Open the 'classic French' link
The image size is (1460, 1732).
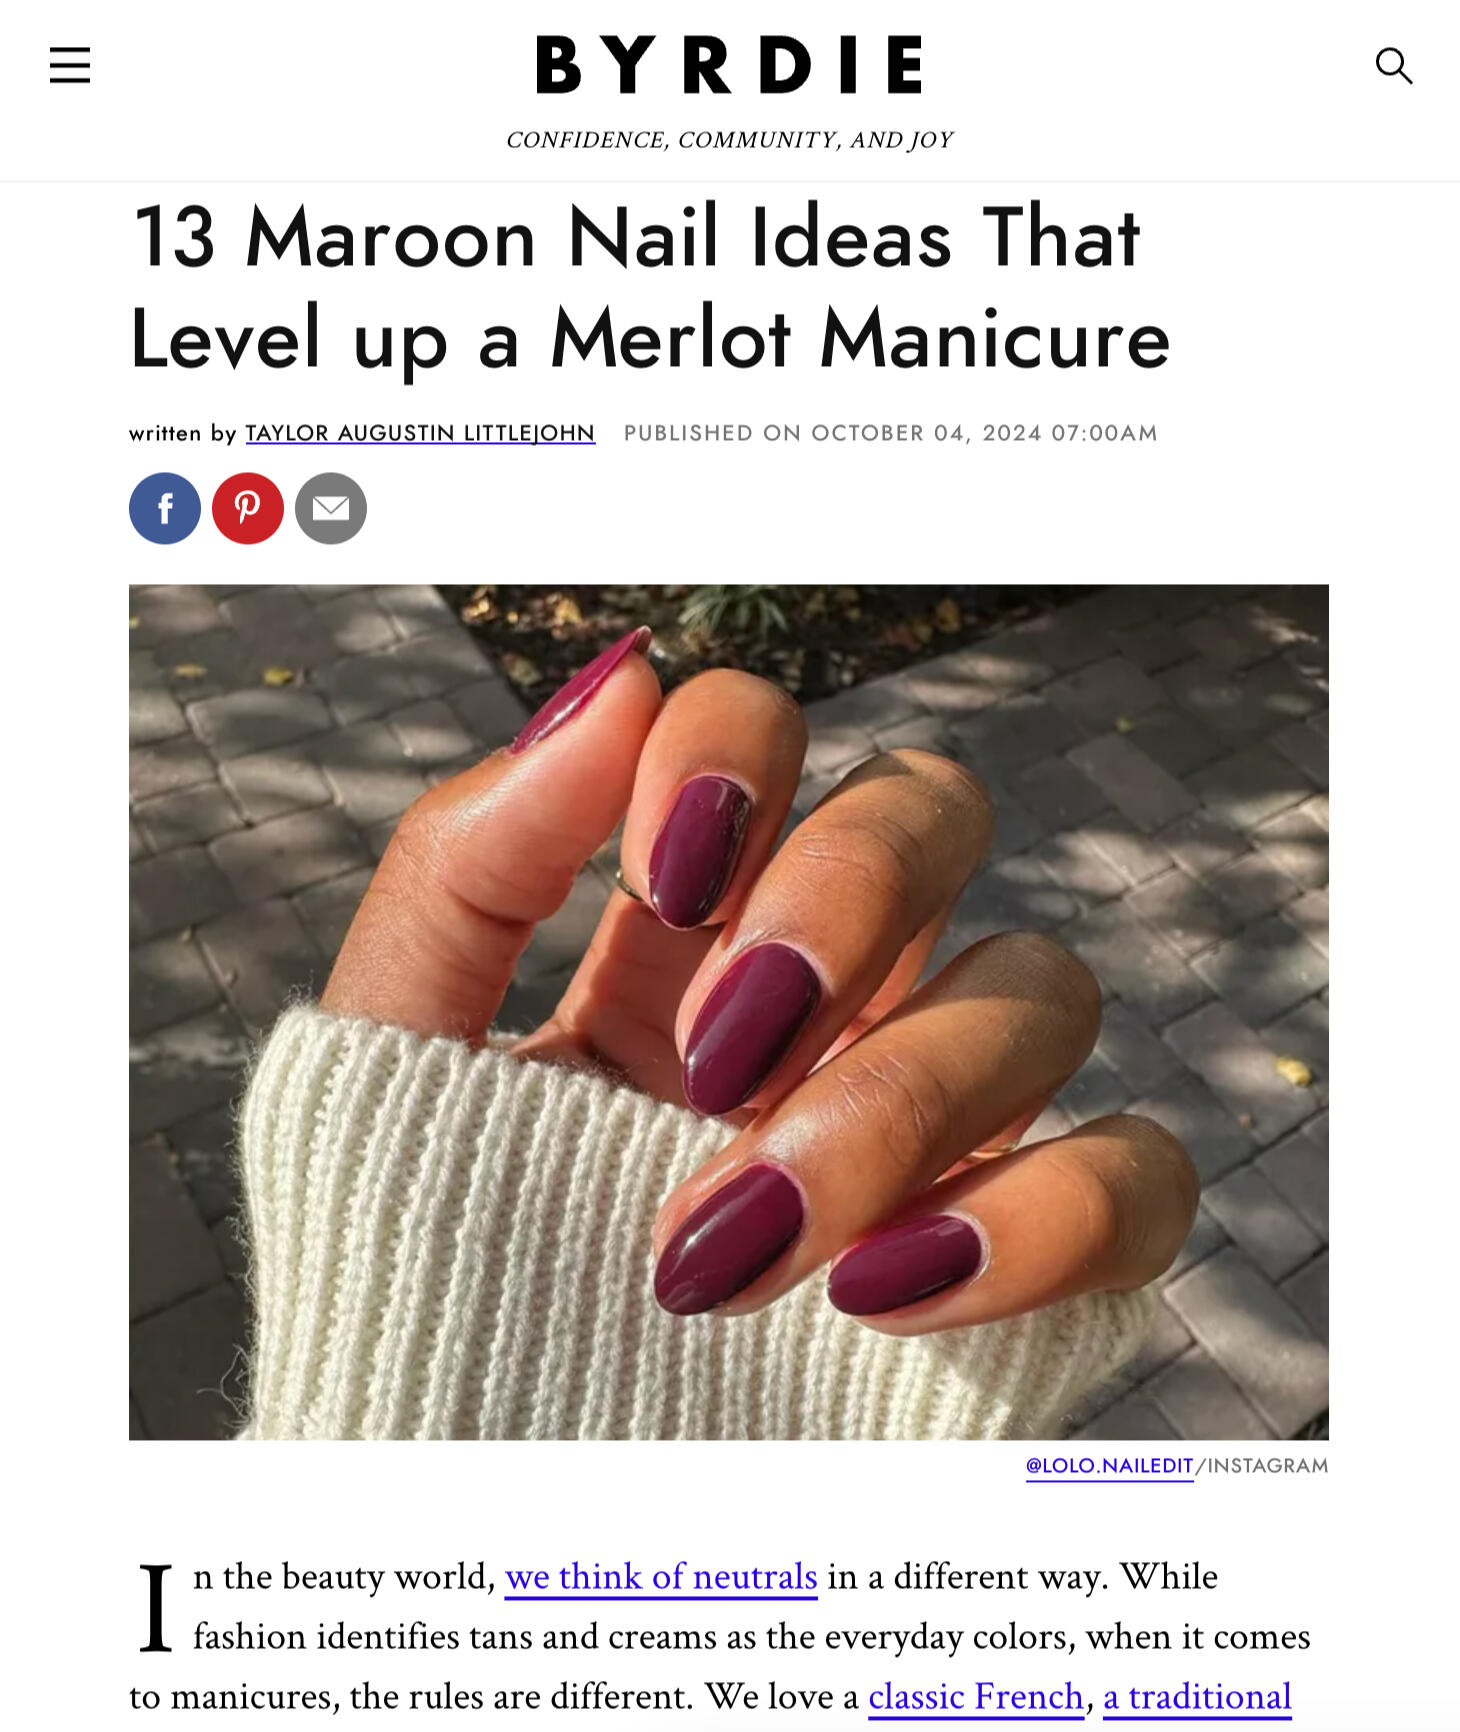point(976,1697)
